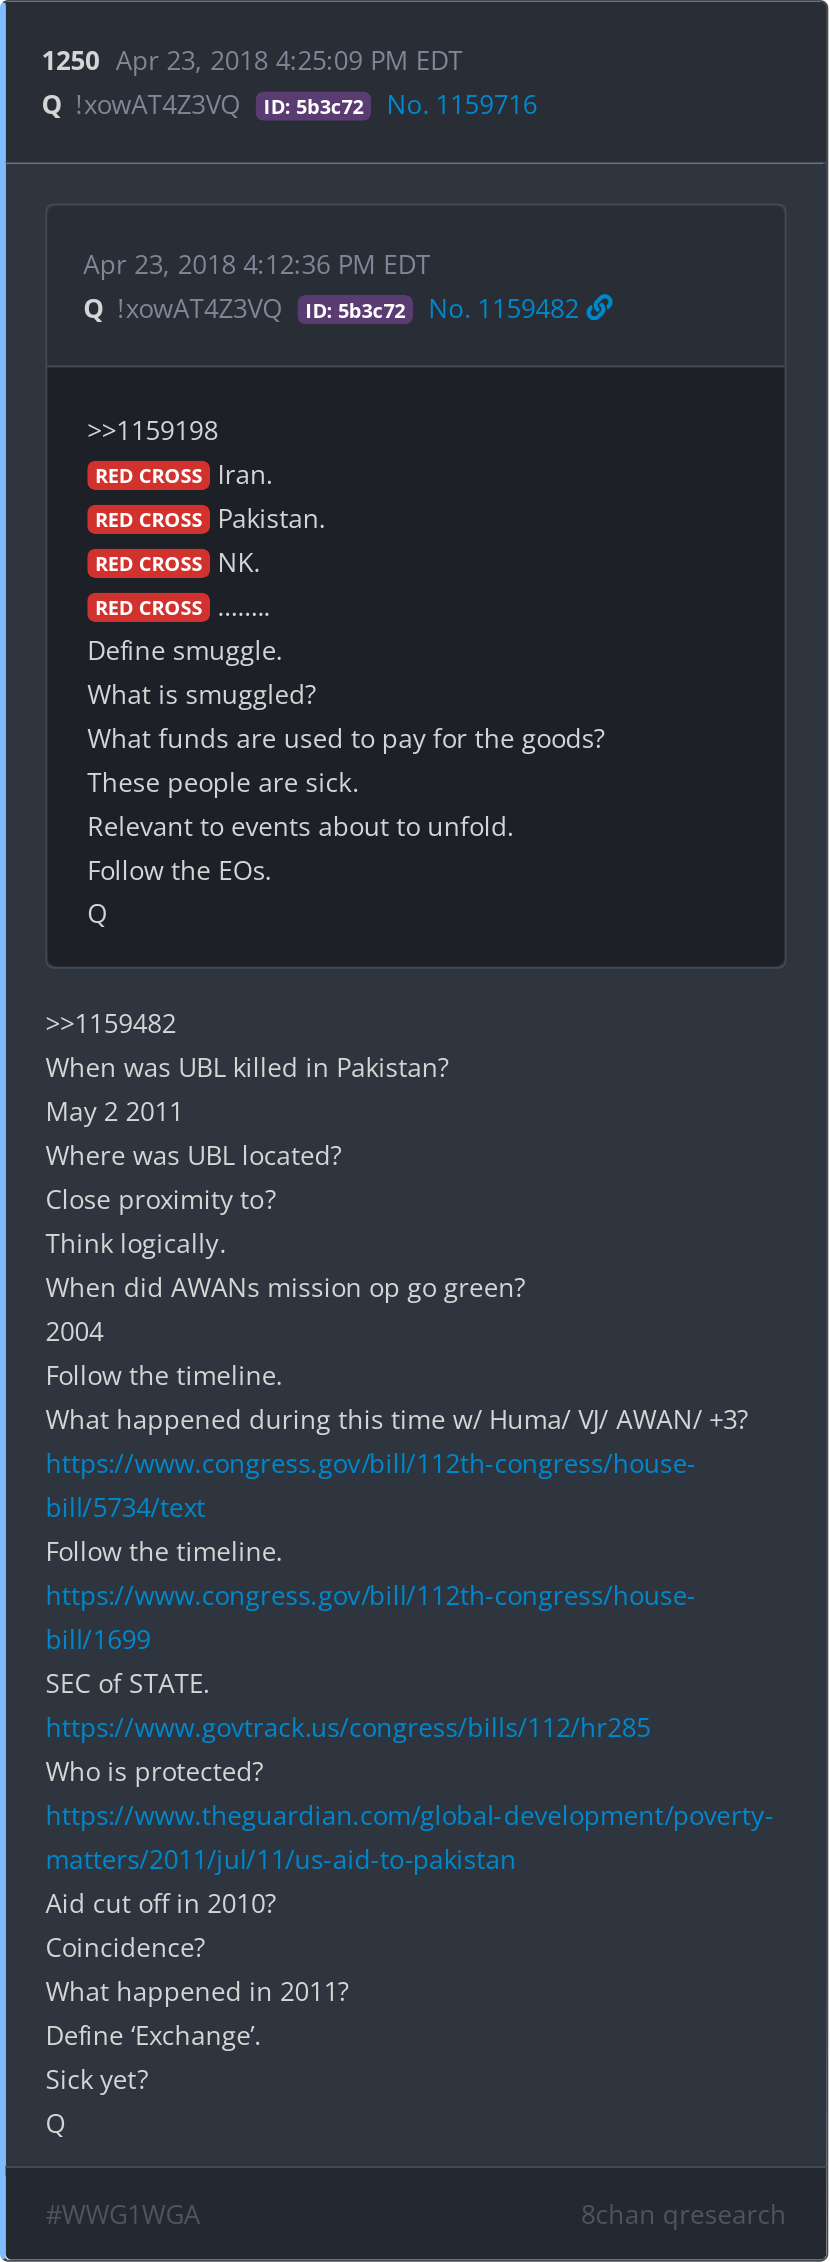830x2262 pixels.
Task: Click the #WWG1WGA hashtag in footer
Action: [123, 2215]
